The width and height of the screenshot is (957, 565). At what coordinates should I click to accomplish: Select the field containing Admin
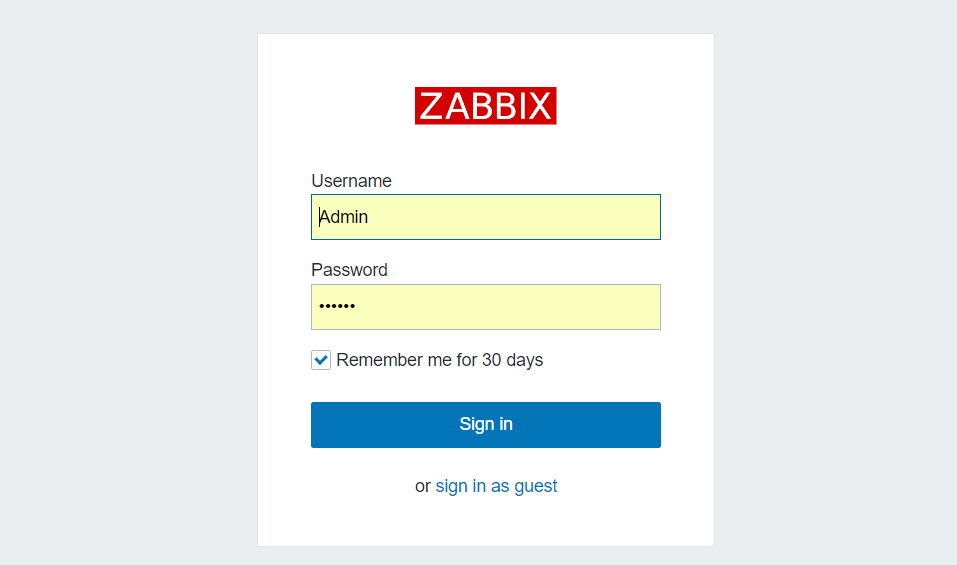pos(485,217)
